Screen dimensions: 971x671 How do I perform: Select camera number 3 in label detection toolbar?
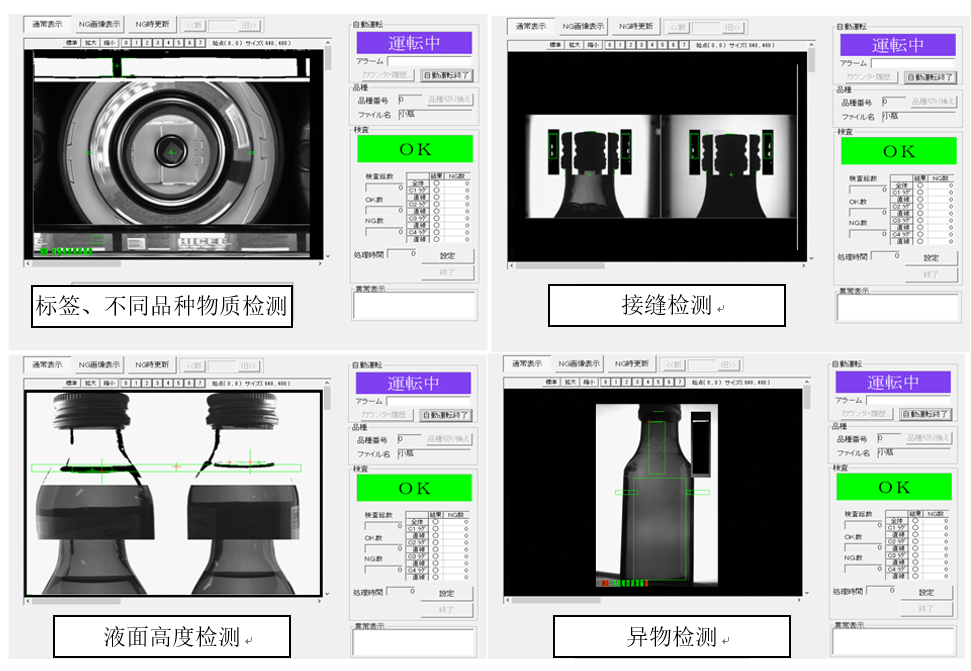pyautogui.click(x=158, y=43)
